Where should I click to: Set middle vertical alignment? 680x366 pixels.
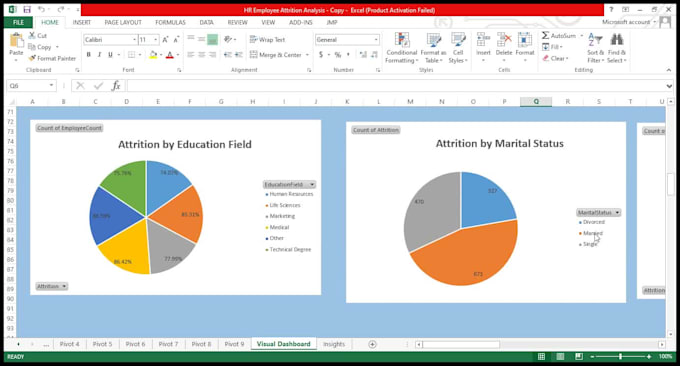[x=202, y=39]
